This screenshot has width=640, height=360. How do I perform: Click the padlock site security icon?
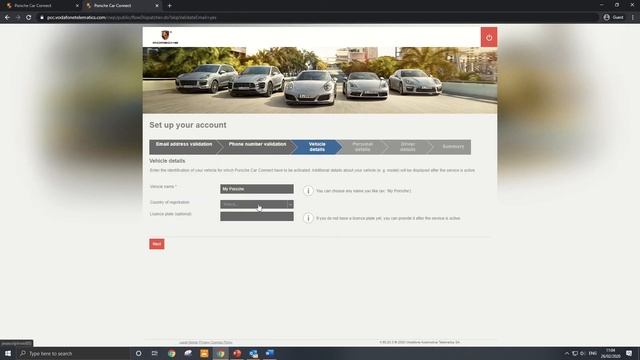[42, 18]
